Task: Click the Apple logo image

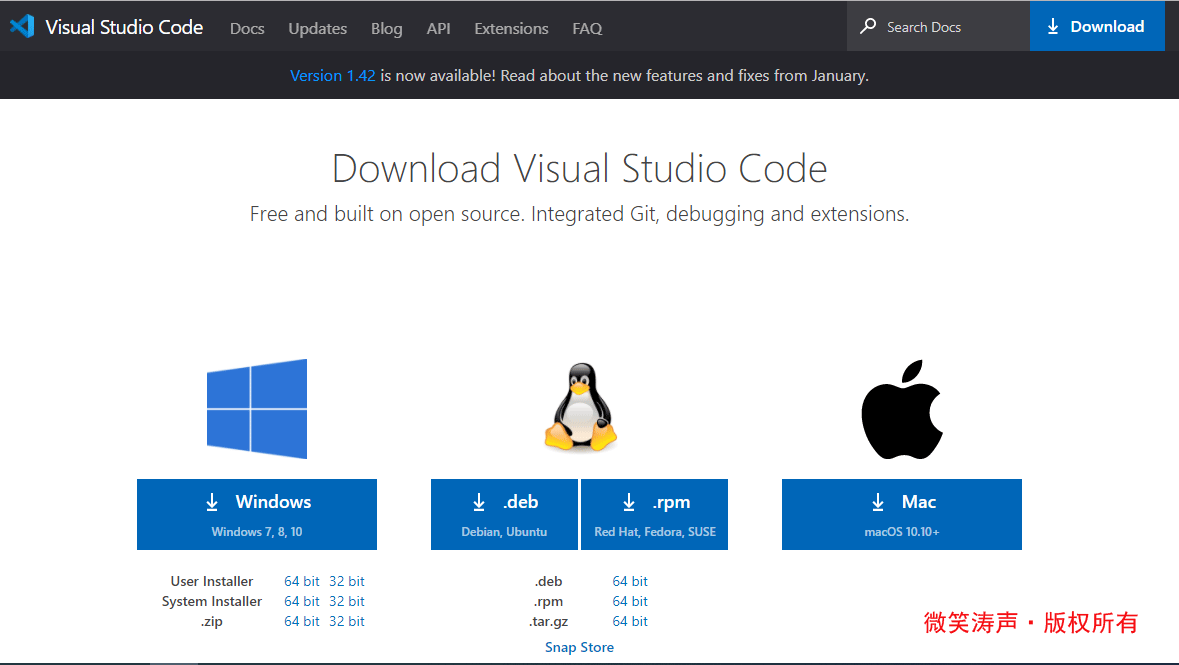Action: (902, 409)
